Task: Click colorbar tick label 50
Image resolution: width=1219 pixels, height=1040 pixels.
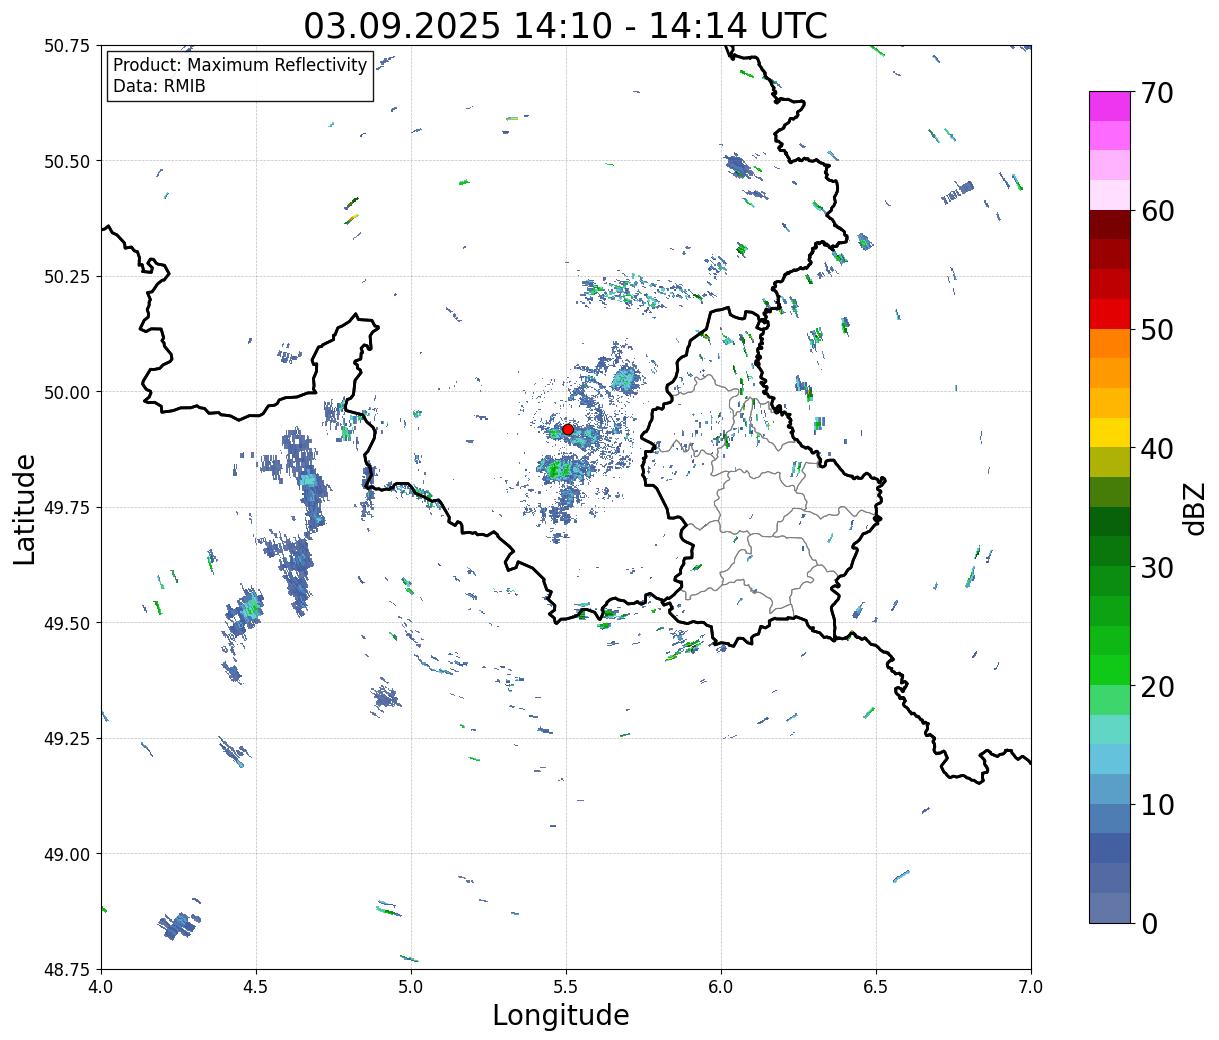Action: click(1156, 330)
